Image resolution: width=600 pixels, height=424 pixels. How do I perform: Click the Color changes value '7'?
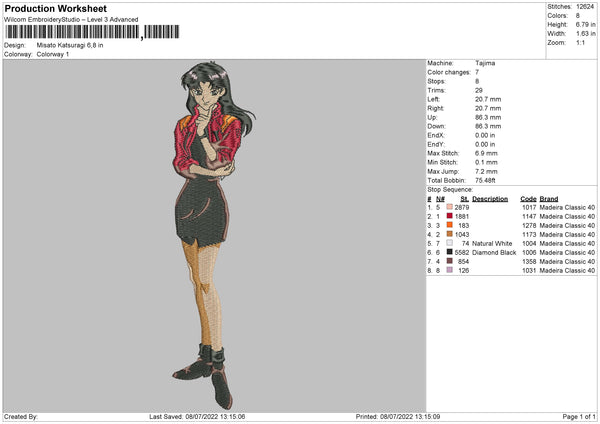coord(477,72)
